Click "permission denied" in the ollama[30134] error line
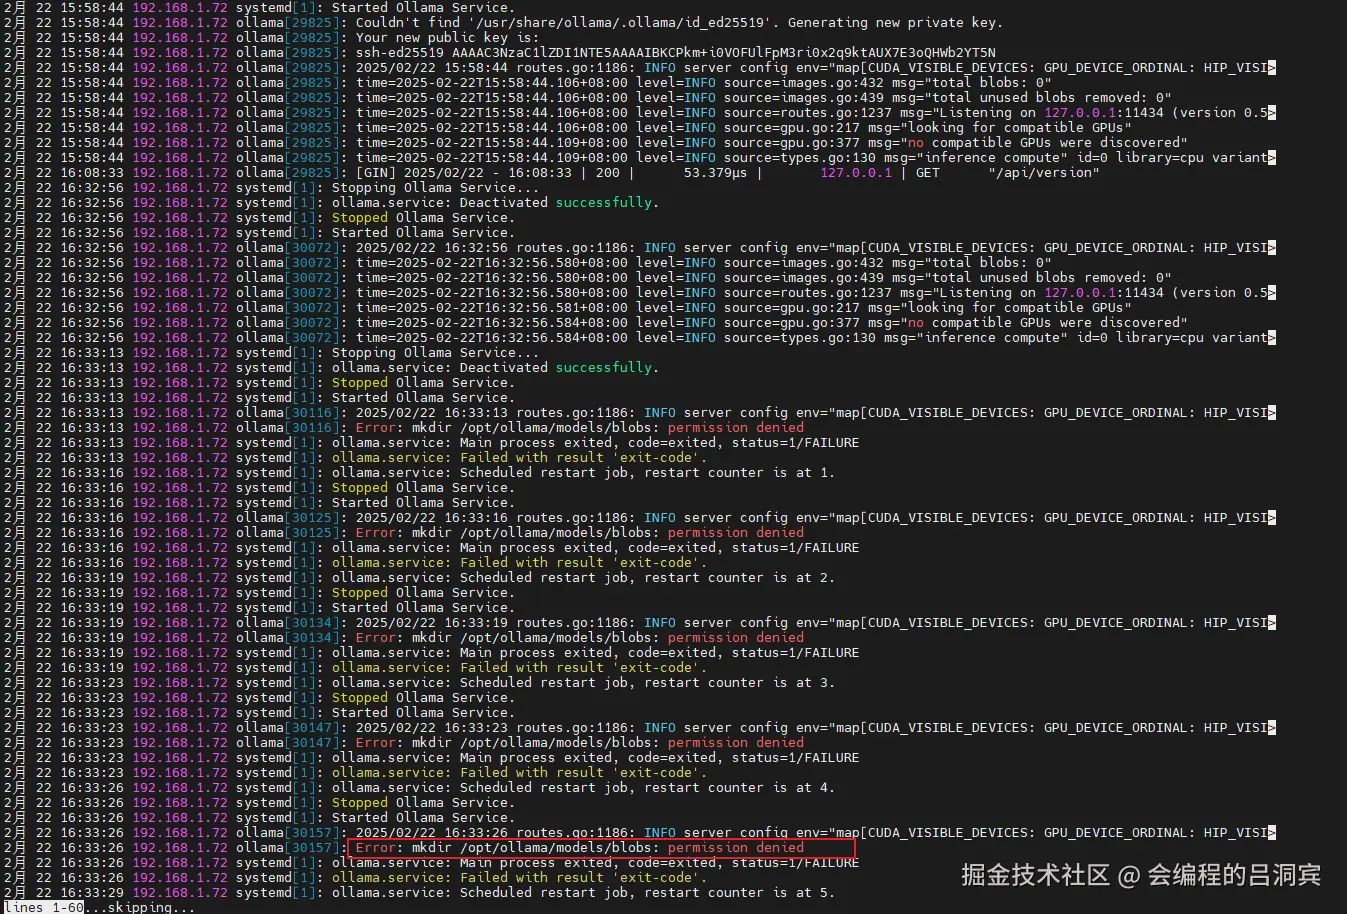The image size is (1347, 914). (735, 637)
